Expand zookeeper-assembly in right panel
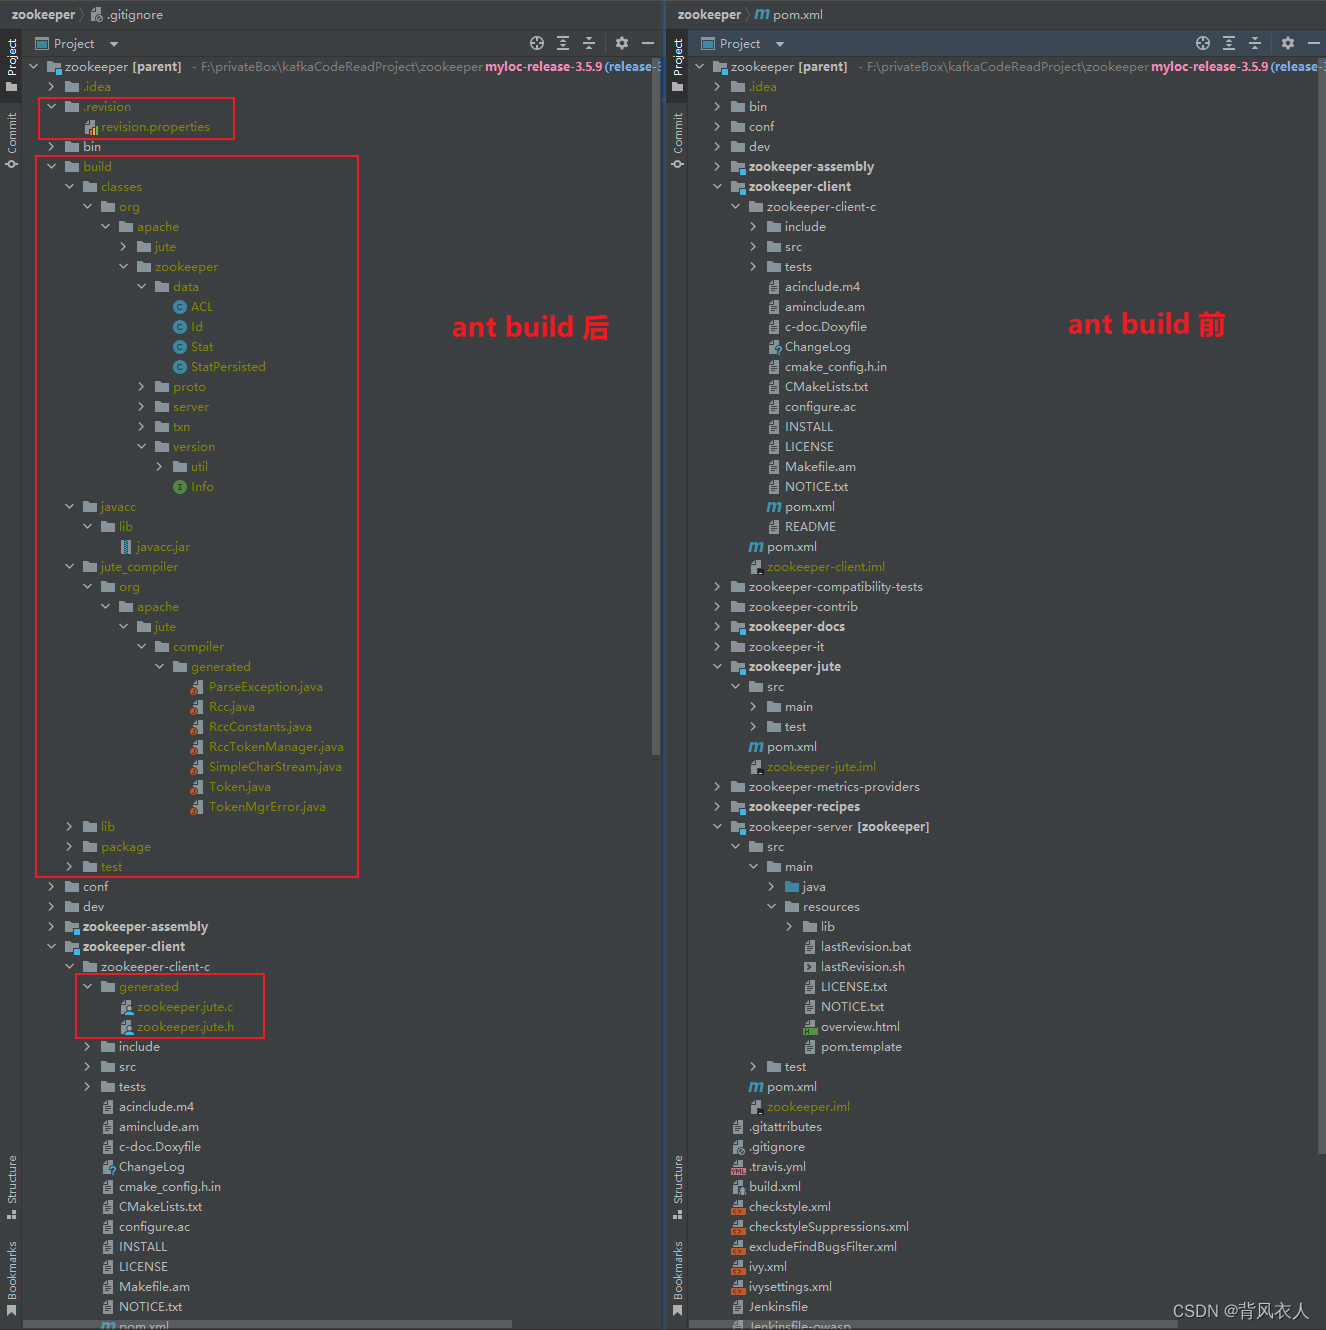Viewport: 1326px width, 1330px height. pyautogui.click(x=718, y=167)
